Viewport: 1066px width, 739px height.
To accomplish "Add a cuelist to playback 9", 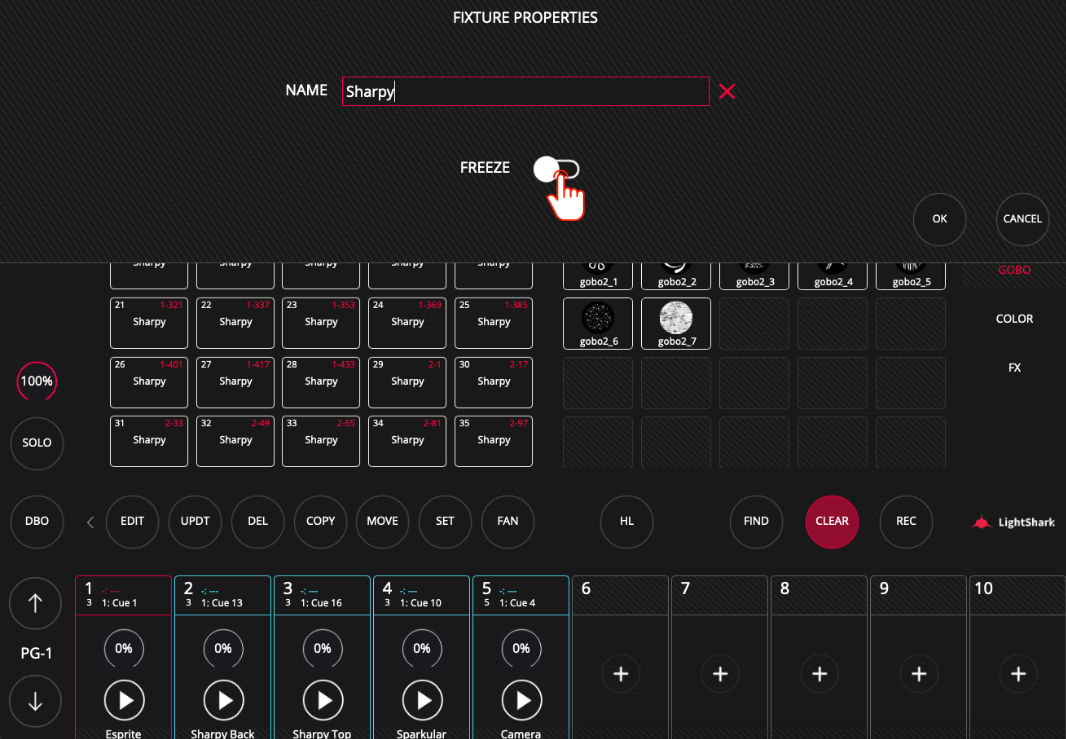I will tap(918, 674).
